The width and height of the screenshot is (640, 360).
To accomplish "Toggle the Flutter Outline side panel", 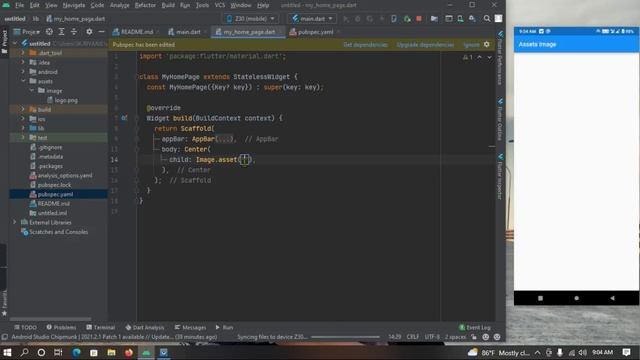I will [x=500, y=120].
